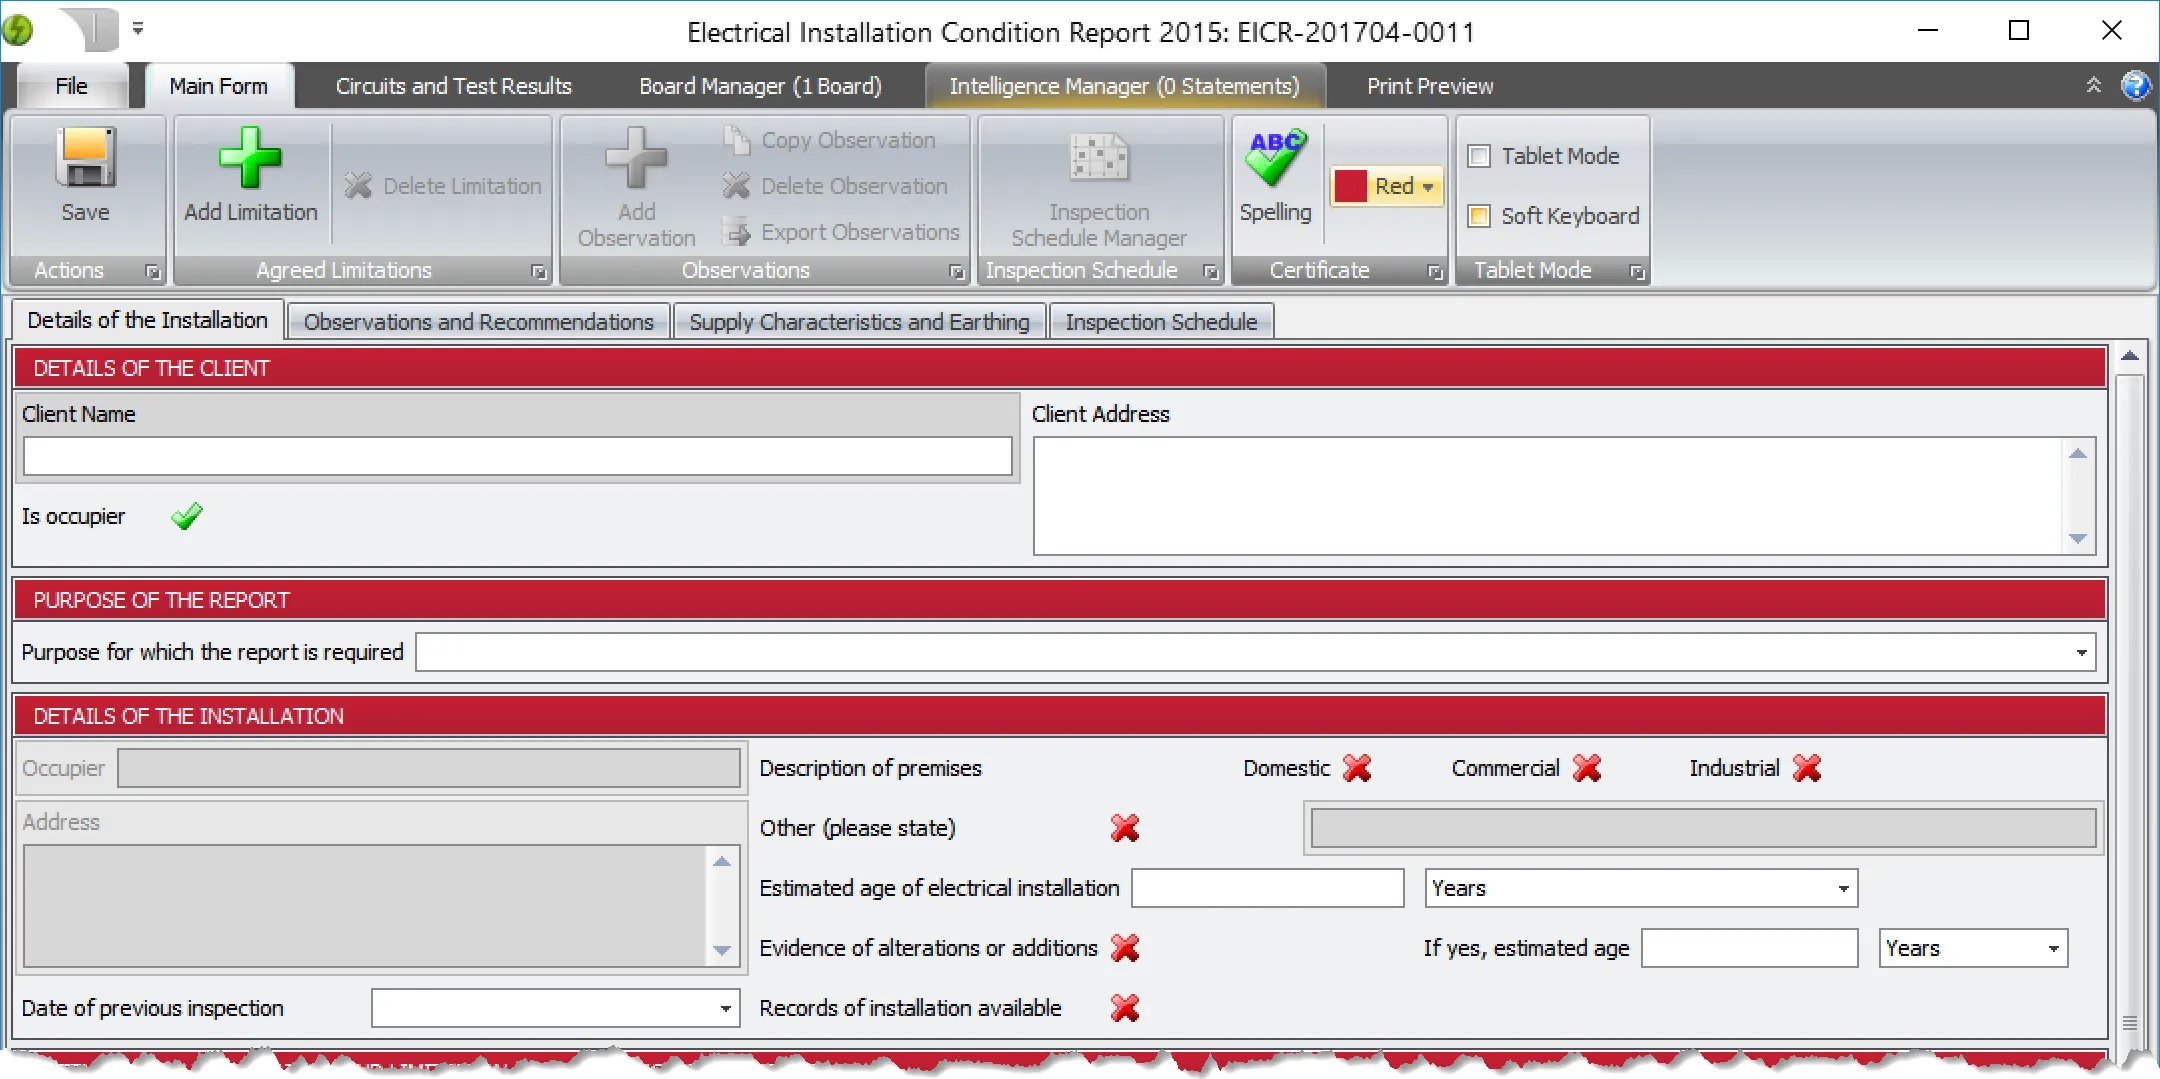Enable the Soft Keyboard checkbox
2160x1079 pixels.
[x=1479, y=216]
